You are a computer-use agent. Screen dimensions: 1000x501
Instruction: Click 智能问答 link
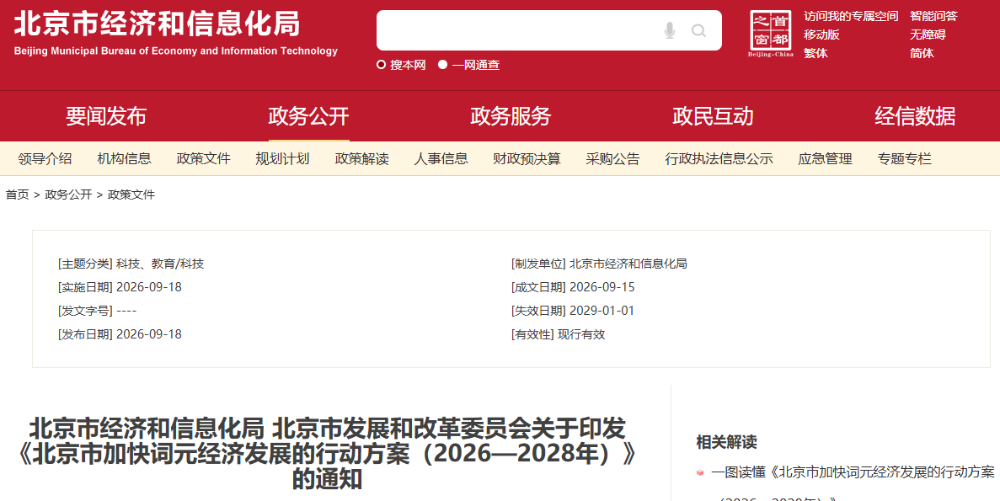pyautogui.click(x=934, y=16)
